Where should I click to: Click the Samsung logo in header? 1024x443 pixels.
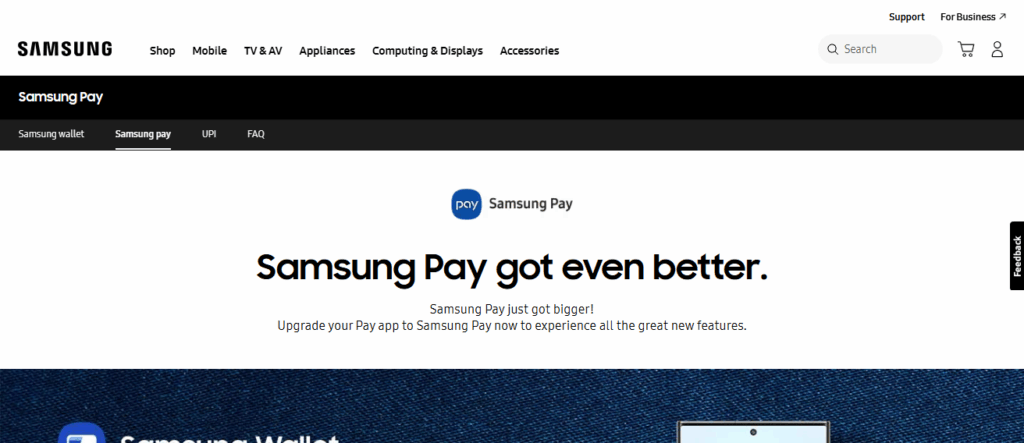click(65, 49)
